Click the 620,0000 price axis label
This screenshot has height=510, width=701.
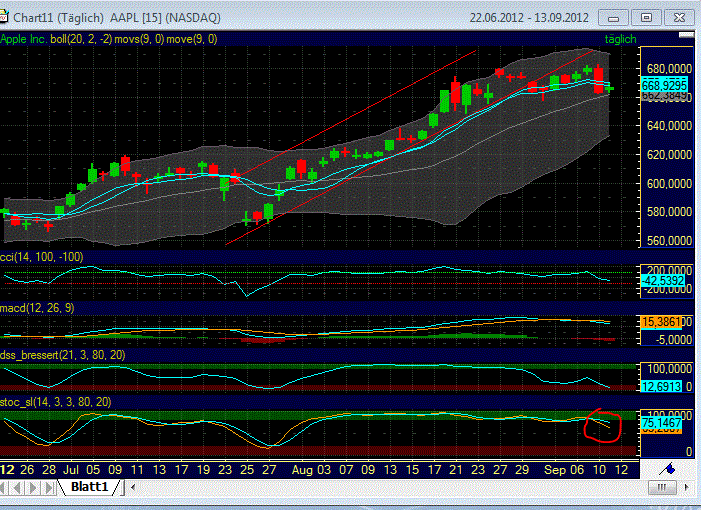(x=669, y=155)
